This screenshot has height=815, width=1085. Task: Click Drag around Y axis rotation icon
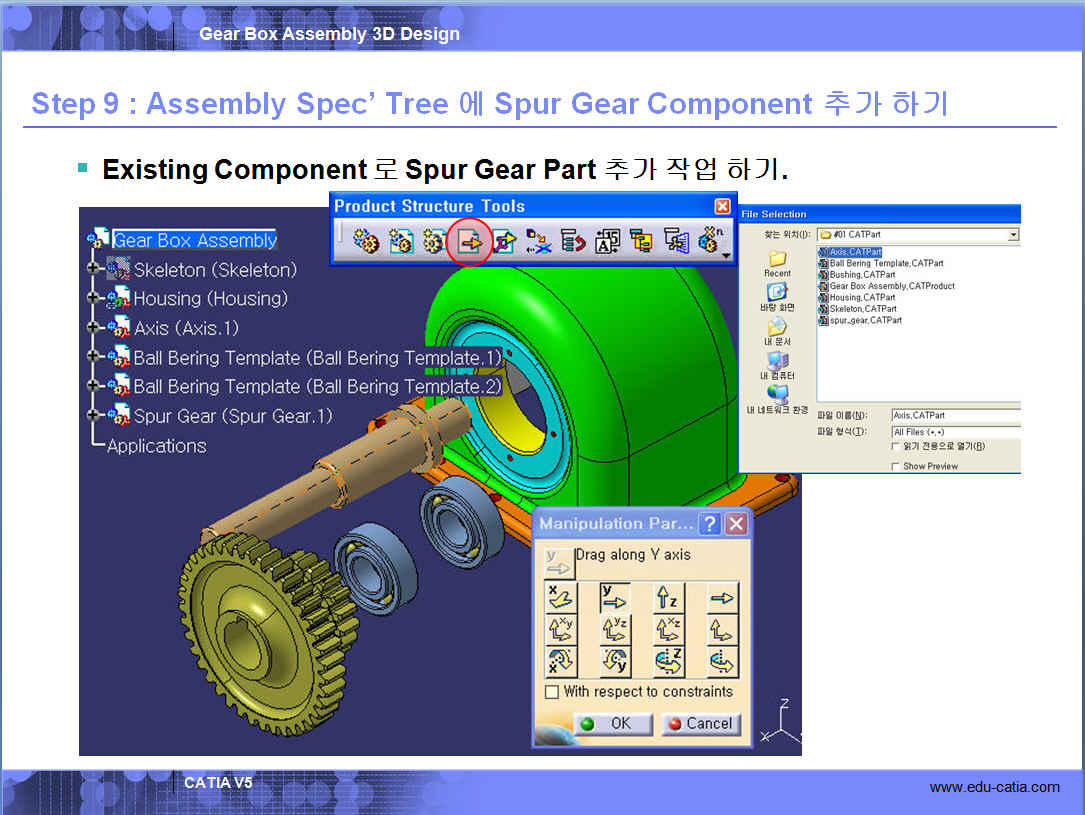(x=615, y=661)
